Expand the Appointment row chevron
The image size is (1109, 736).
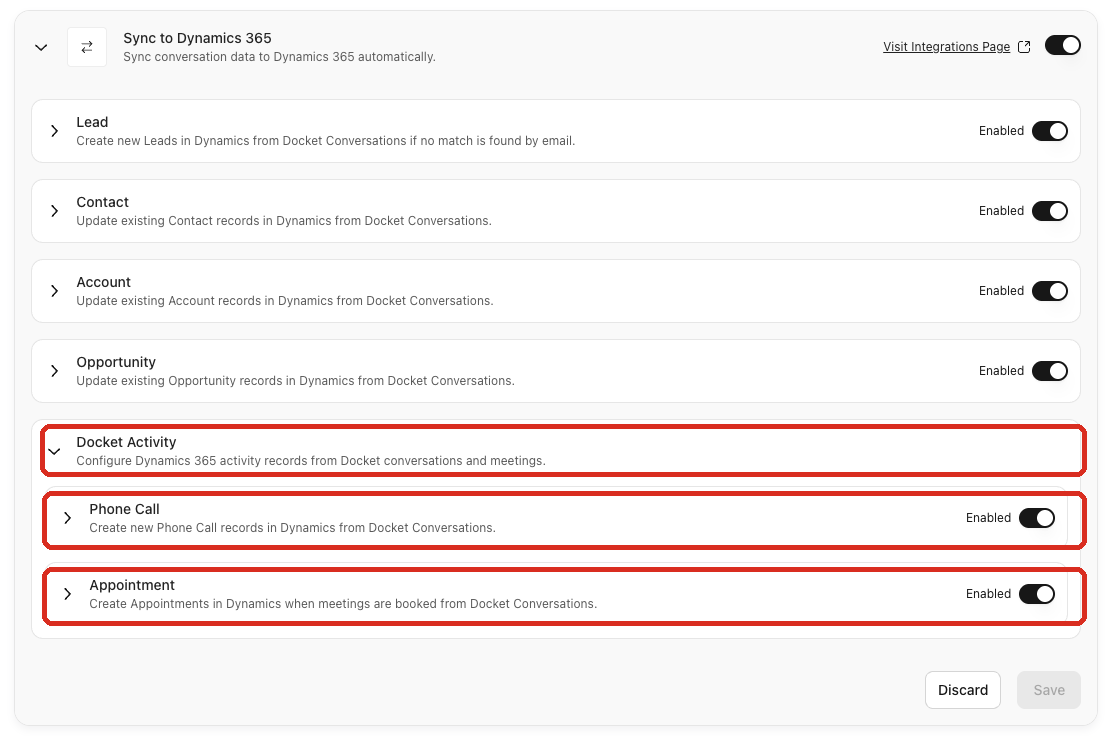click(67, 594)
